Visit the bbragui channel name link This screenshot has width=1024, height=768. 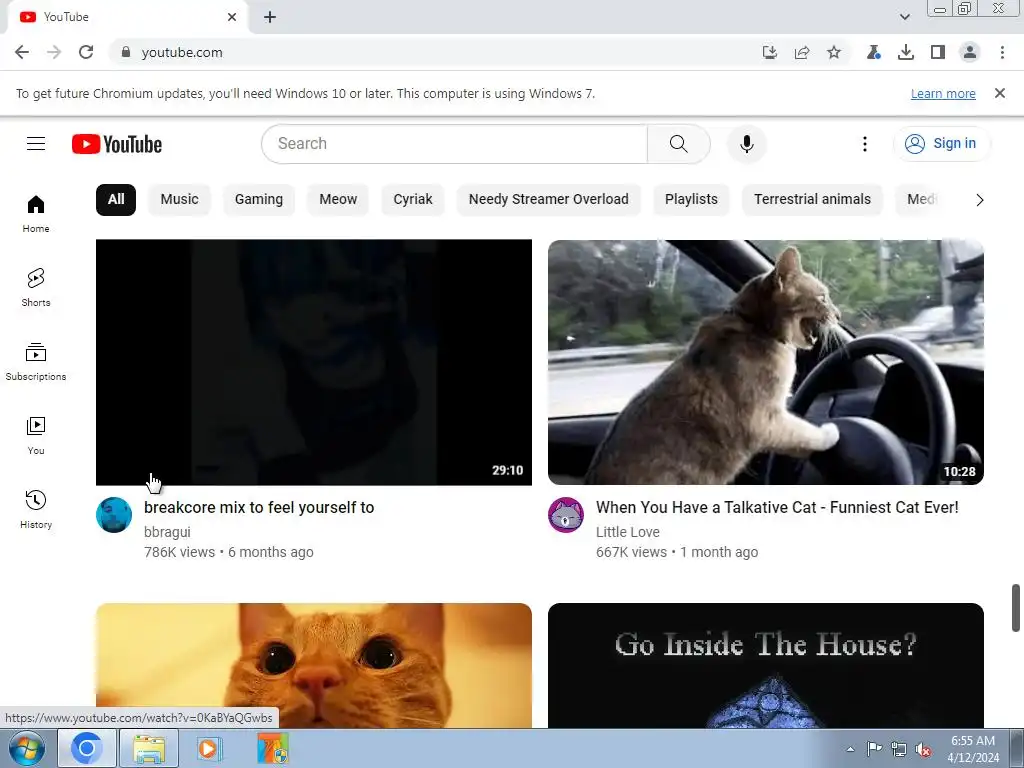coord(167,532)
